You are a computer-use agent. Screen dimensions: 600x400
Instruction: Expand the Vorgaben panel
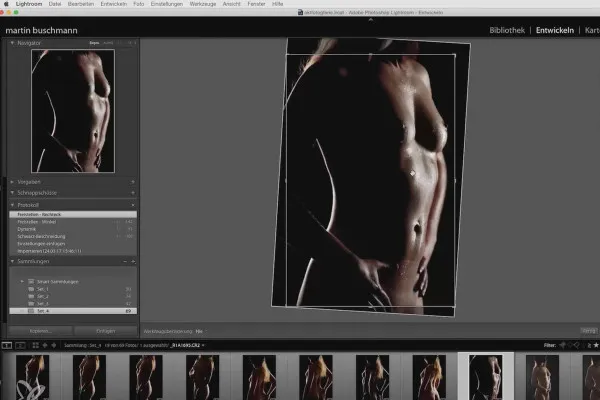pyautogui.click(x=12, y=182)
